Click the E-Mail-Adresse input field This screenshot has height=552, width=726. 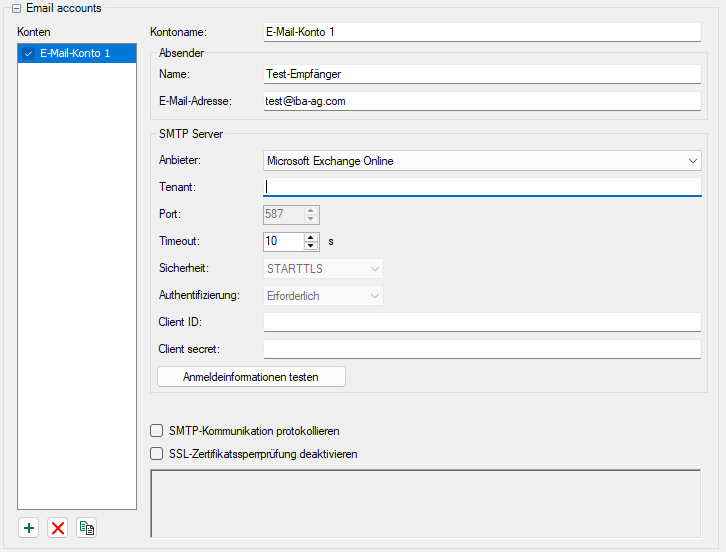(482, 101)
